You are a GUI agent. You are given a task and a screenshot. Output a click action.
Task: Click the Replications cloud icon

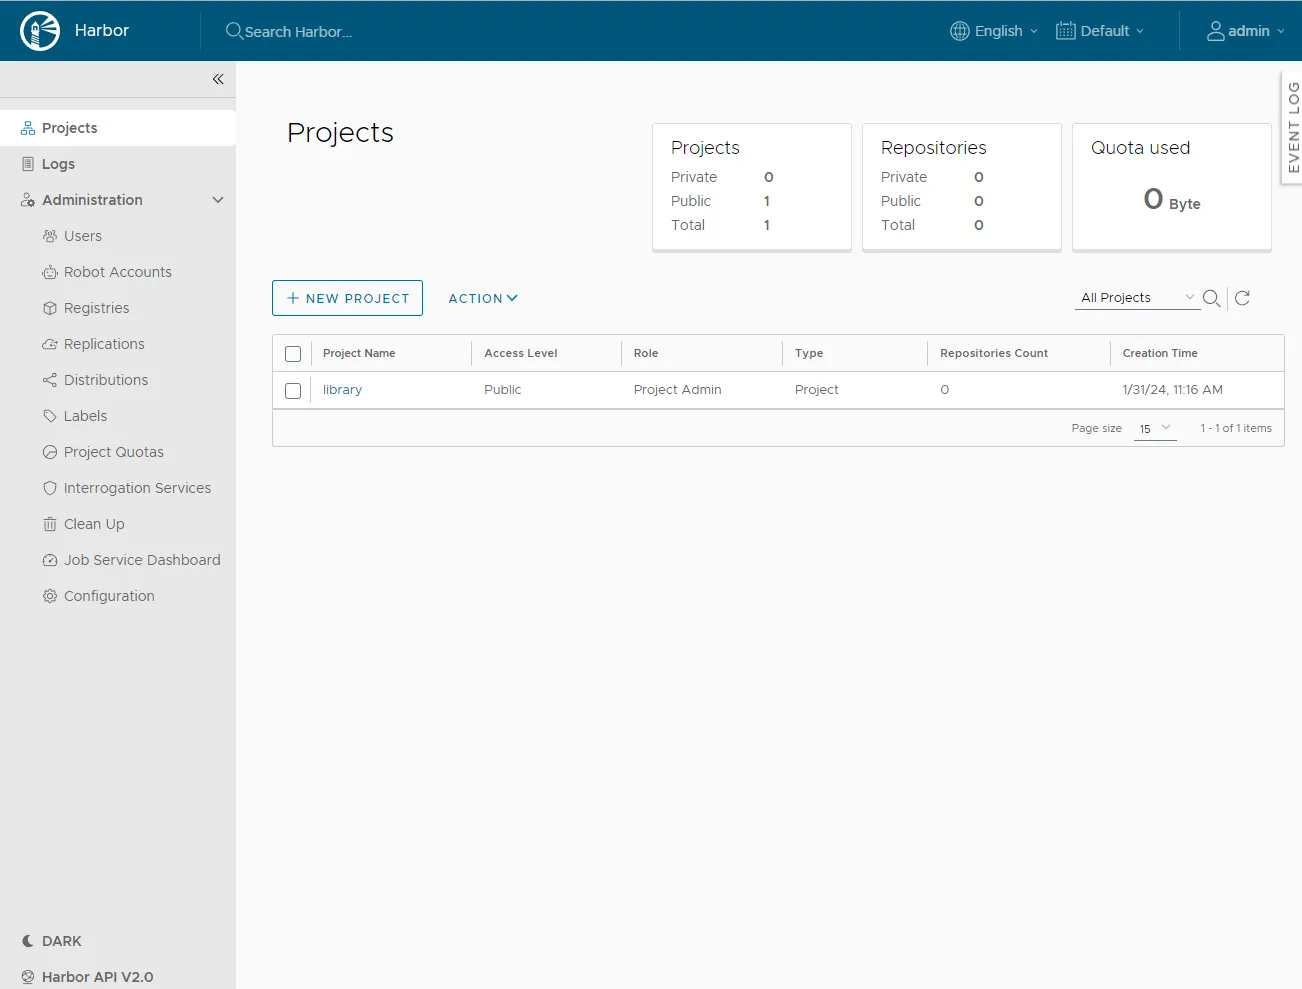click(50, 344)
